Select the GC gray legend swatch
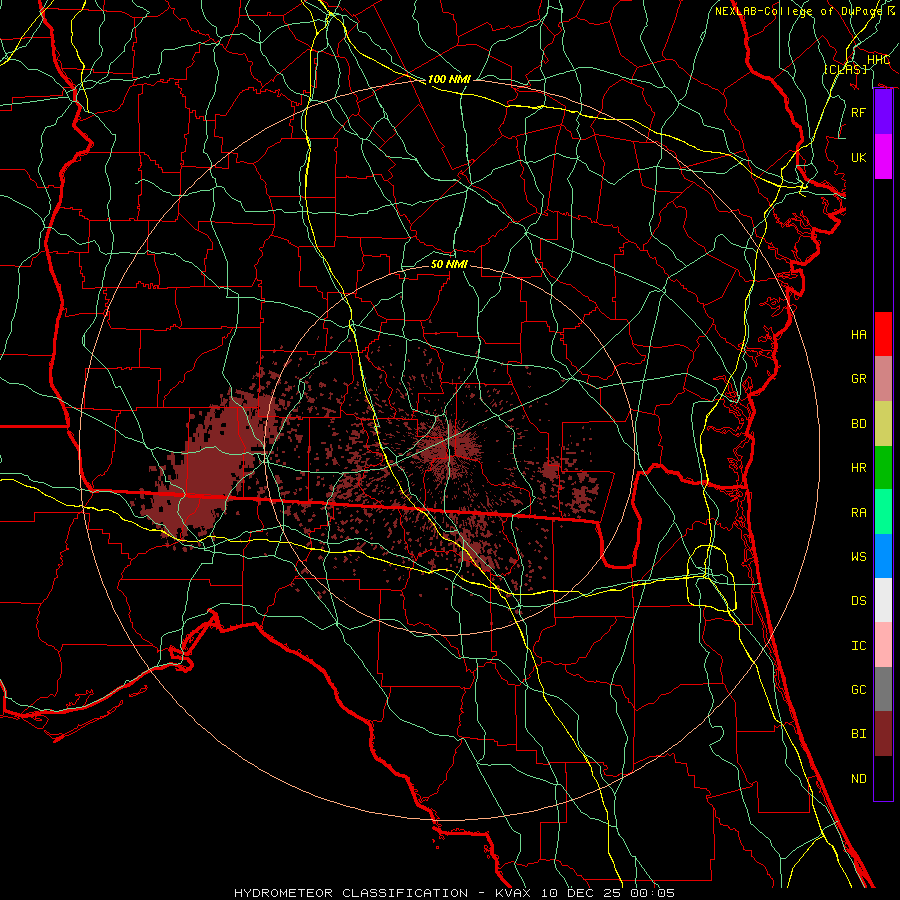900x900 pixels. point(883,689)
